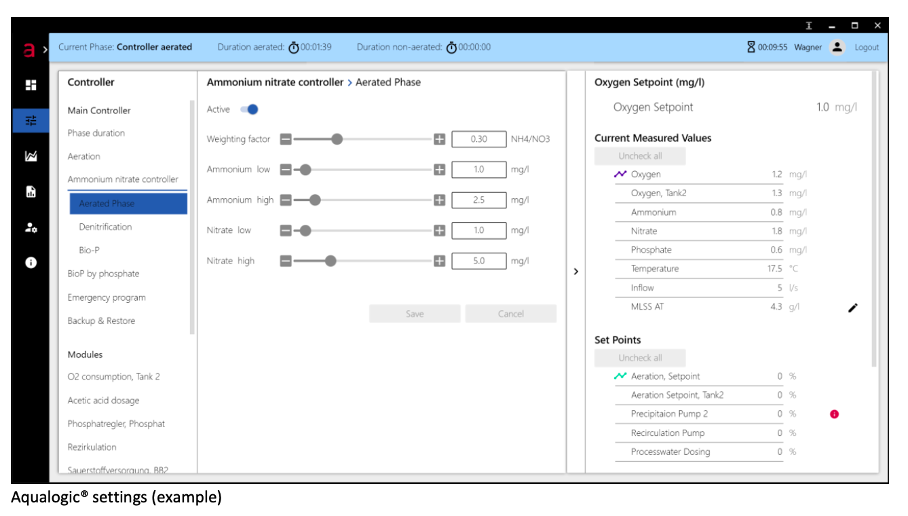
Task: Click Logout link in the header
Action: (866, 47)
